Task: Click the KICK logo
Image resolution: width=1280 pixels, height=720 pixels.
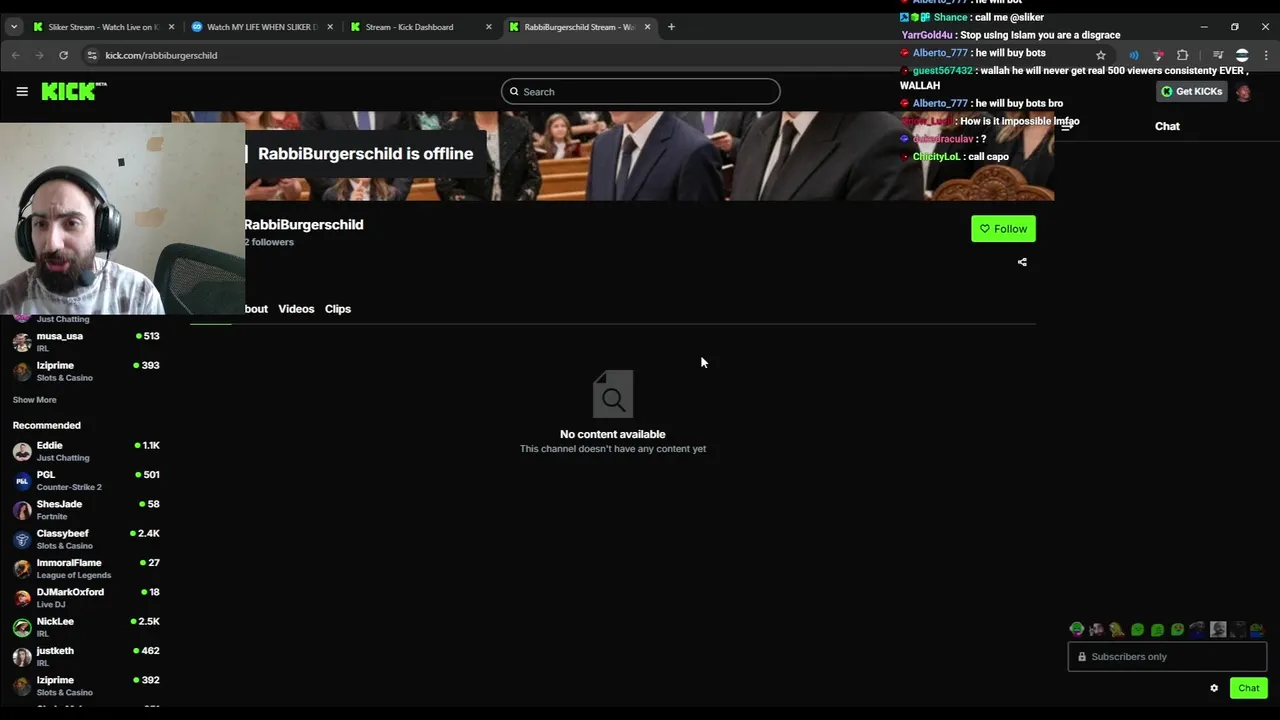Action: [74, 91]
